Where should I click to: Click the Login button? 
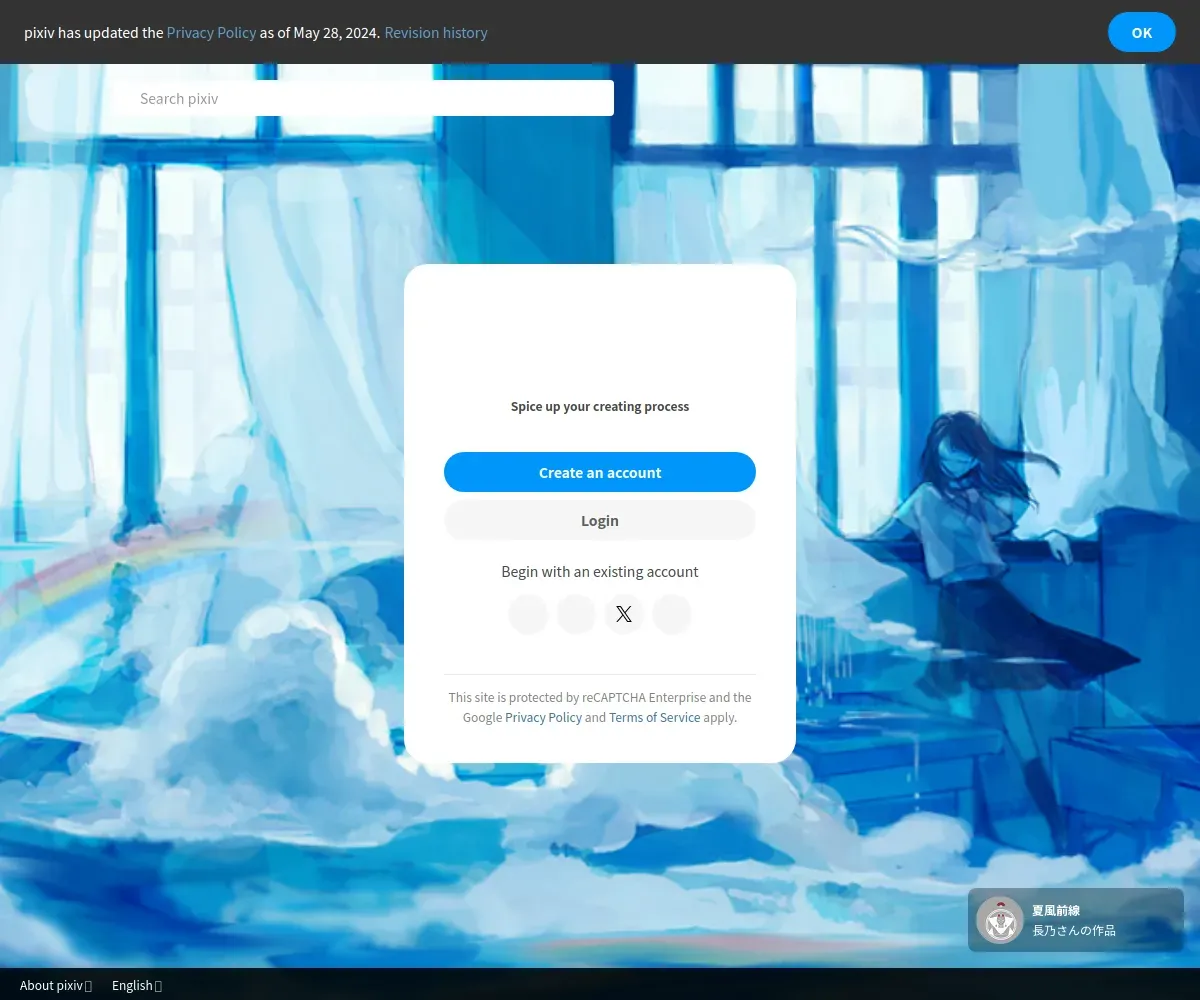pos(600,520)
